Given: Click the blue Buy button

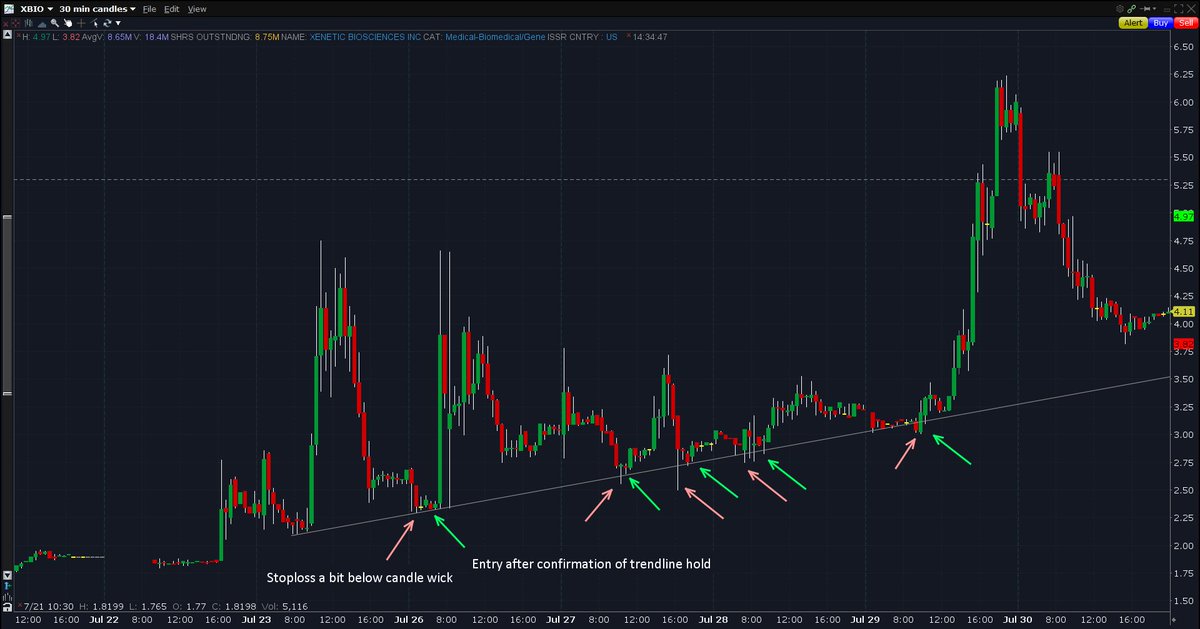Looking at the screenshot, I should [x=1160, y=22].
